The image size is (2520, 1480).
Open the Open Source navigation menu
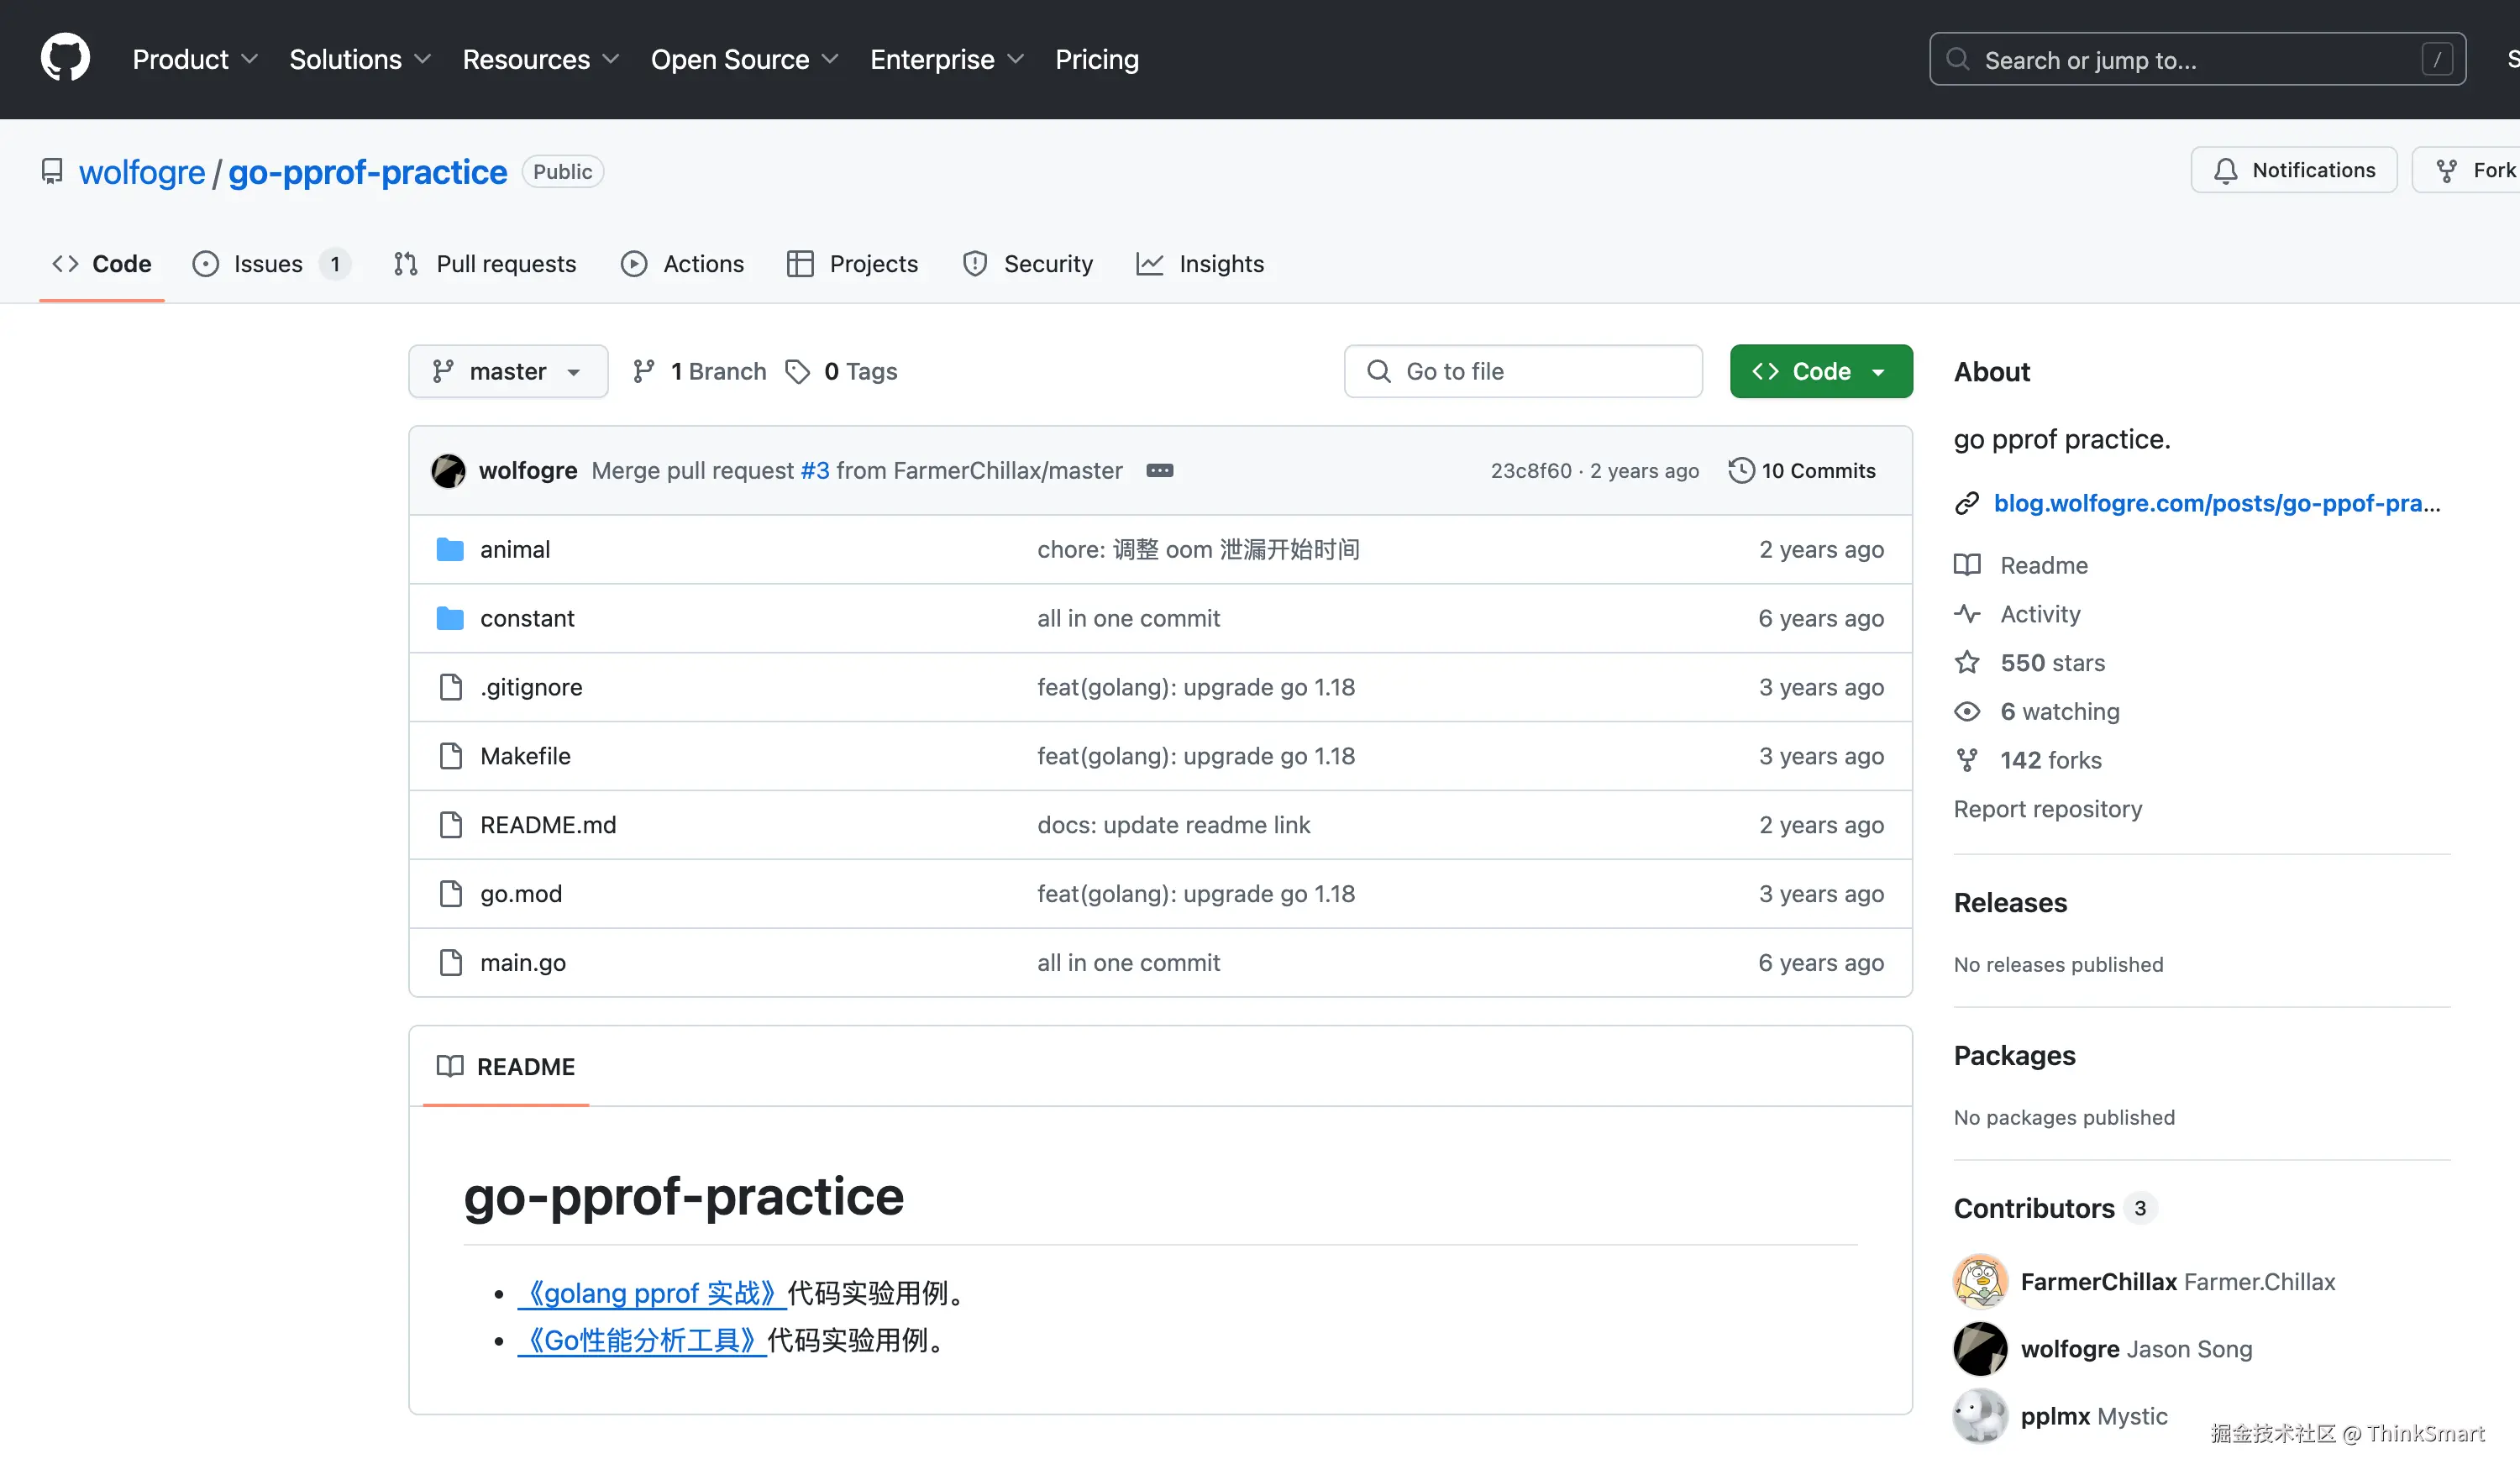[744, 59]
